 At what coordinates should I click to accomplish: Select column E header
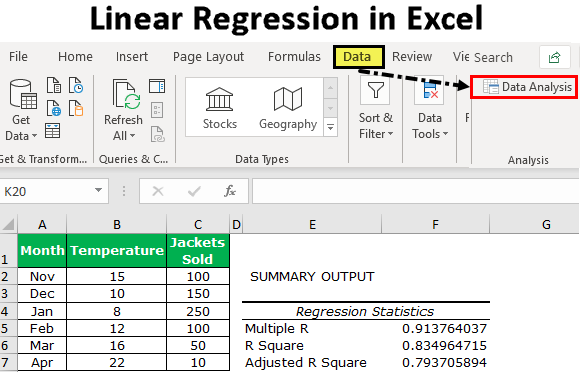click(x=312, y=224)
